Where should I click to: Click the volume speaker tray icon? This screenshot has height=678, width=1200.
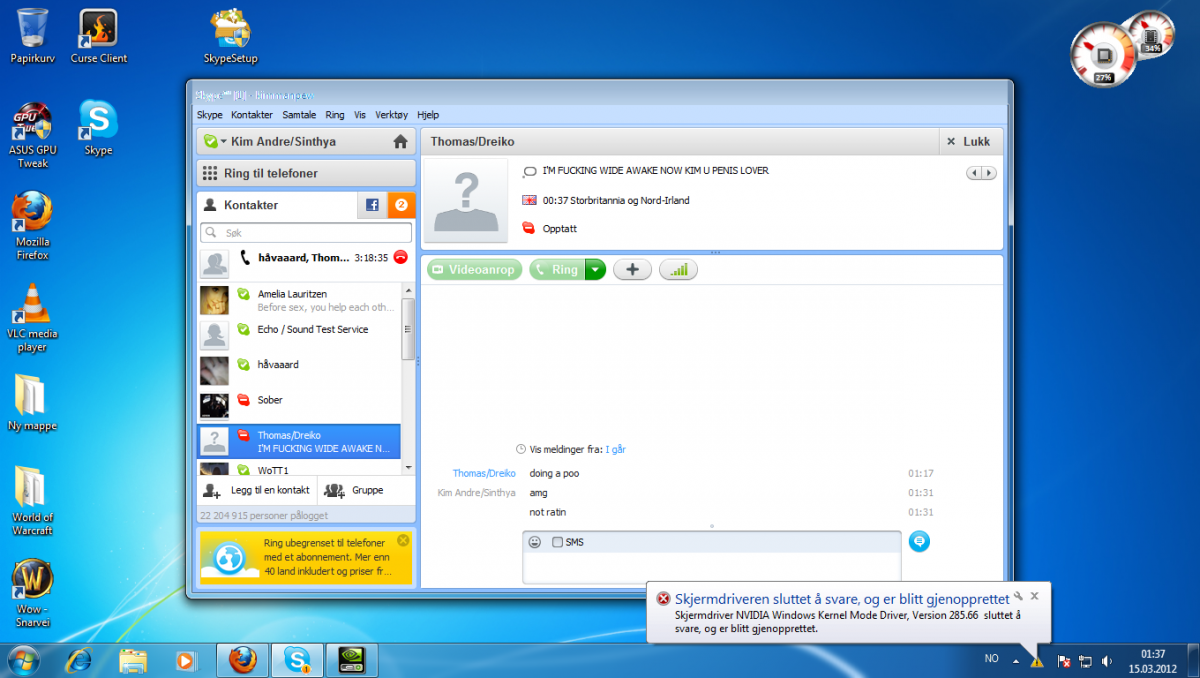(x=1107, y=661)
